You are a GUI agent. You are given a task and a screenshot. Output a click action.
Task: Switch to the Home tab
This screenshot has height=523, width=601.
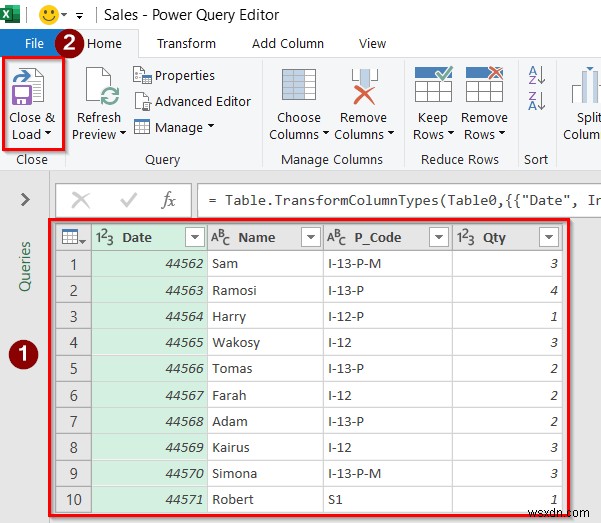pyautogui.click(x=104, y=43)
